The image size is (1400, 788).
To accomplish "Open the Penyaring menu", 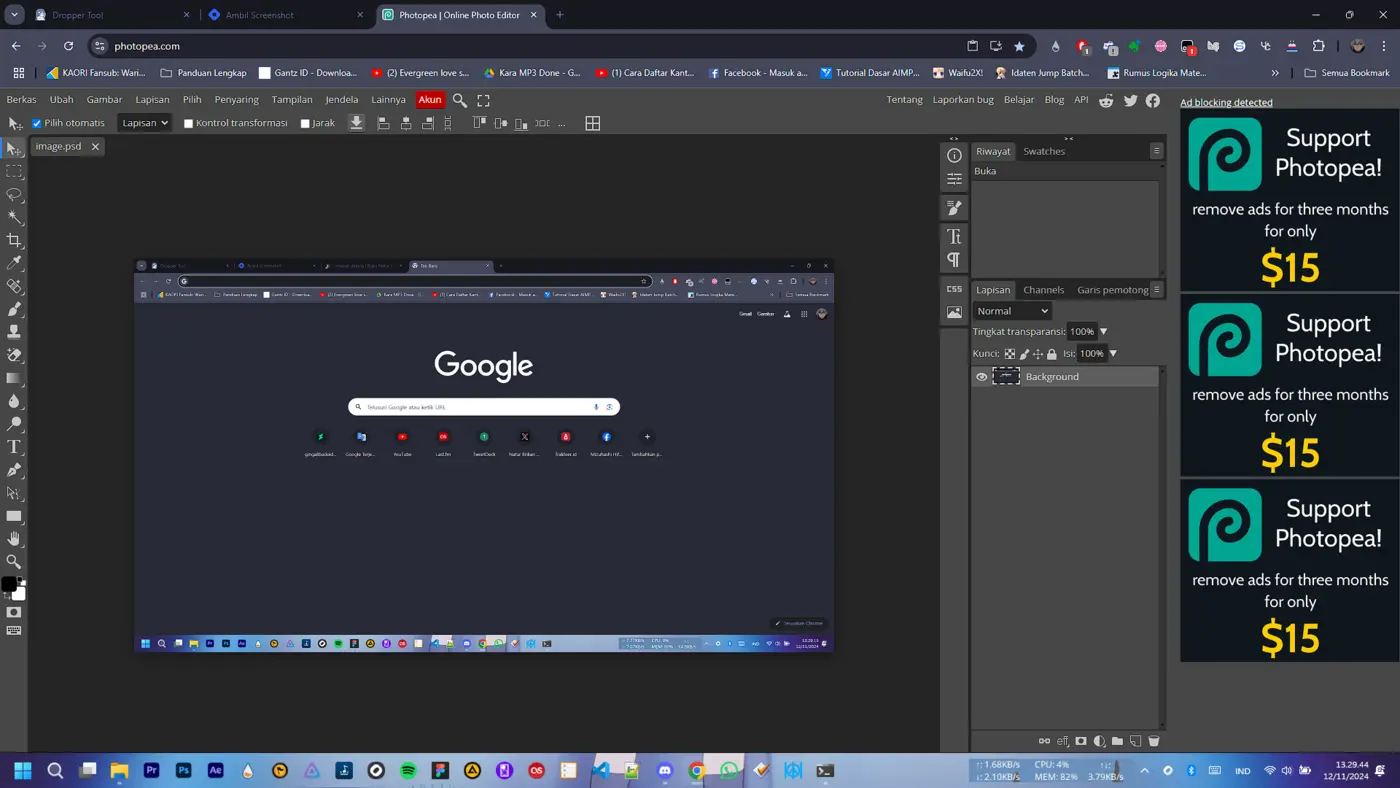I will (236, 100).
